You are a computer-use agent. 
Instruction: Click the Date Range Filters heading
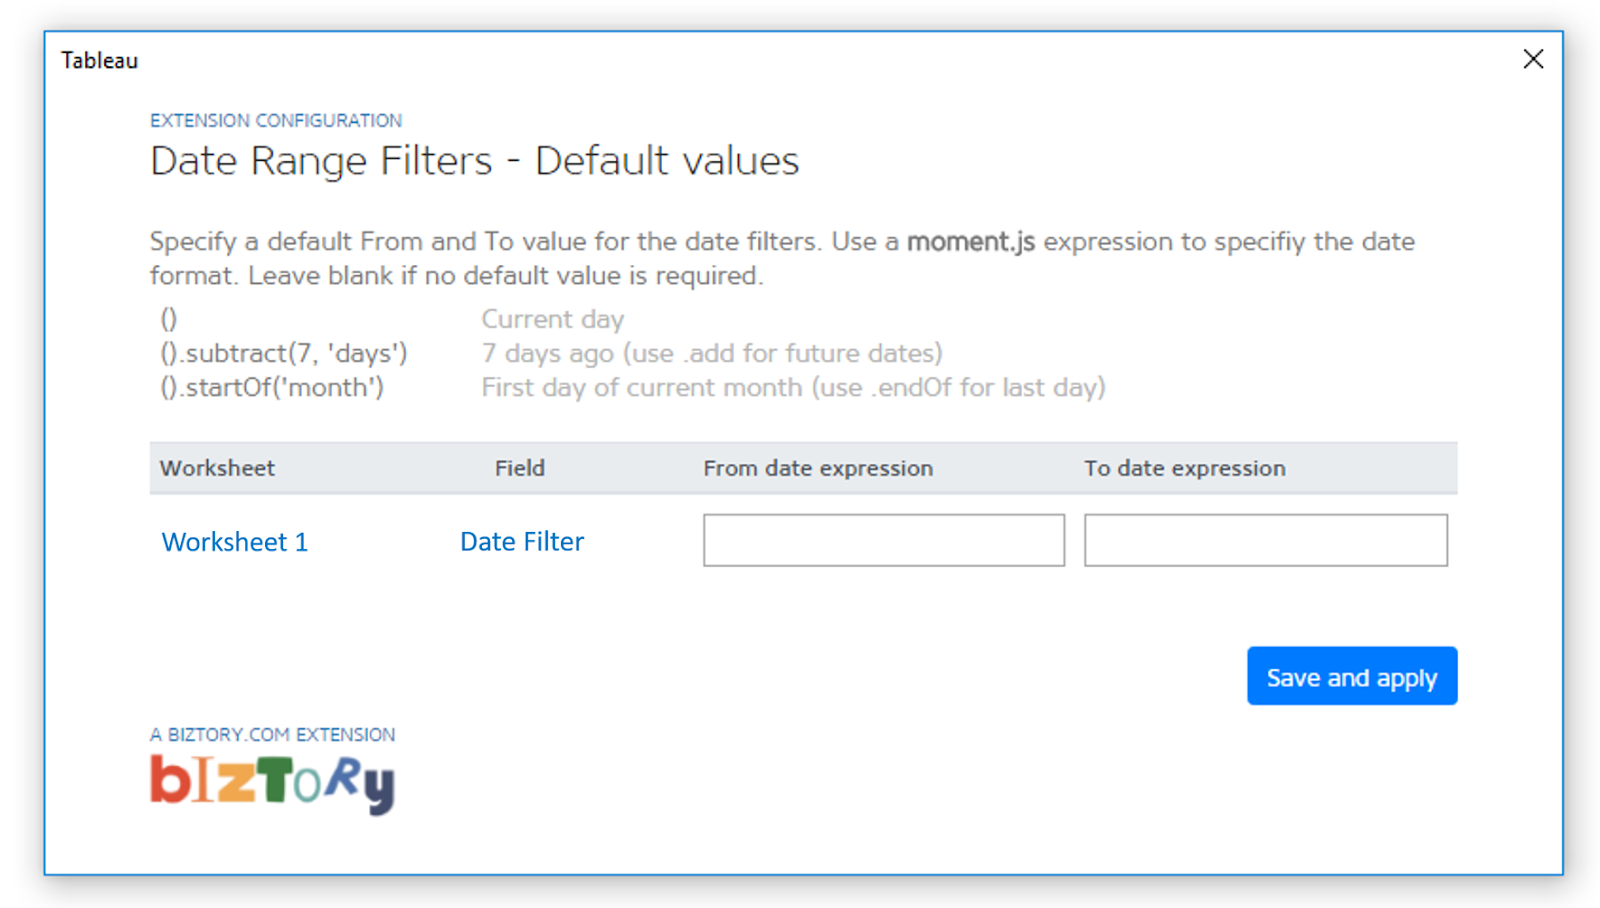click(474, 161)
